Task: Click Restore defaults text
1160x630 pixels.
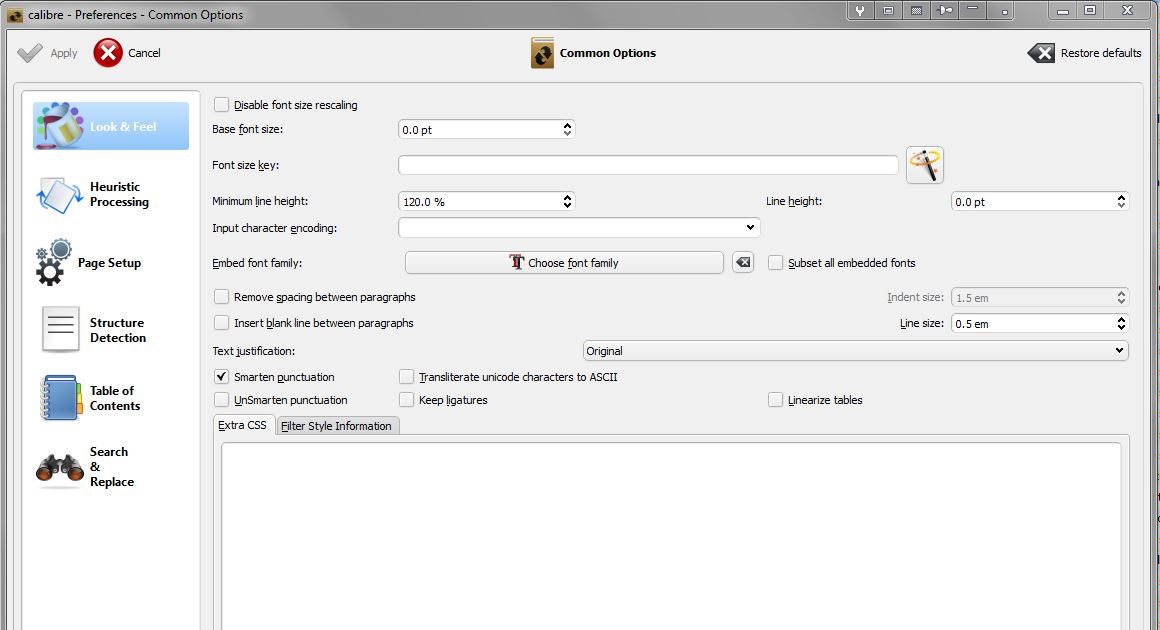Action: 1101,53
